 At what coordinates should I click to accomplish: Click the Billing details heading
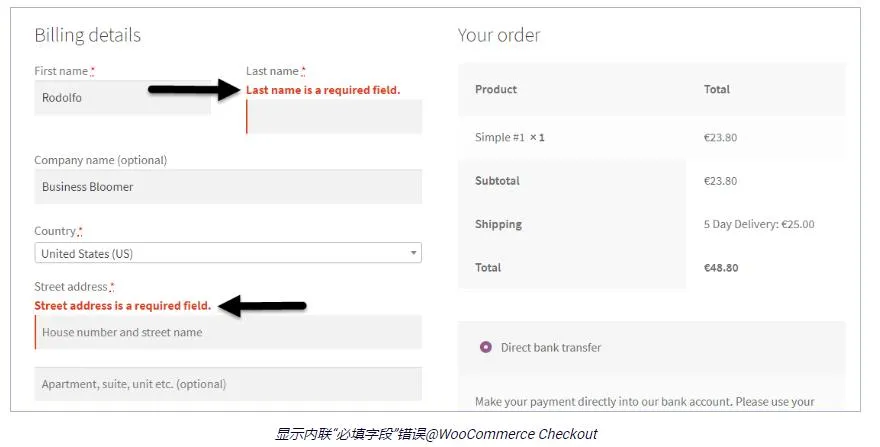(x=88, y=35)
